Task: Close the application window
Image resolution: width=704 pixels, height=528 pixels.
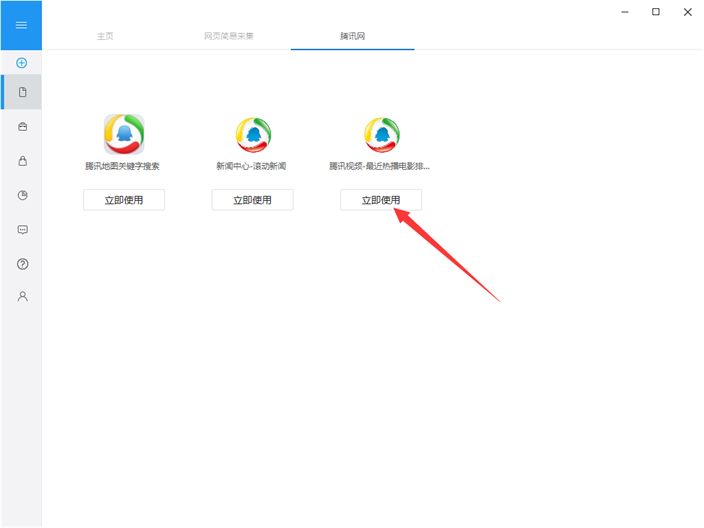Action: tap(687, 12)
